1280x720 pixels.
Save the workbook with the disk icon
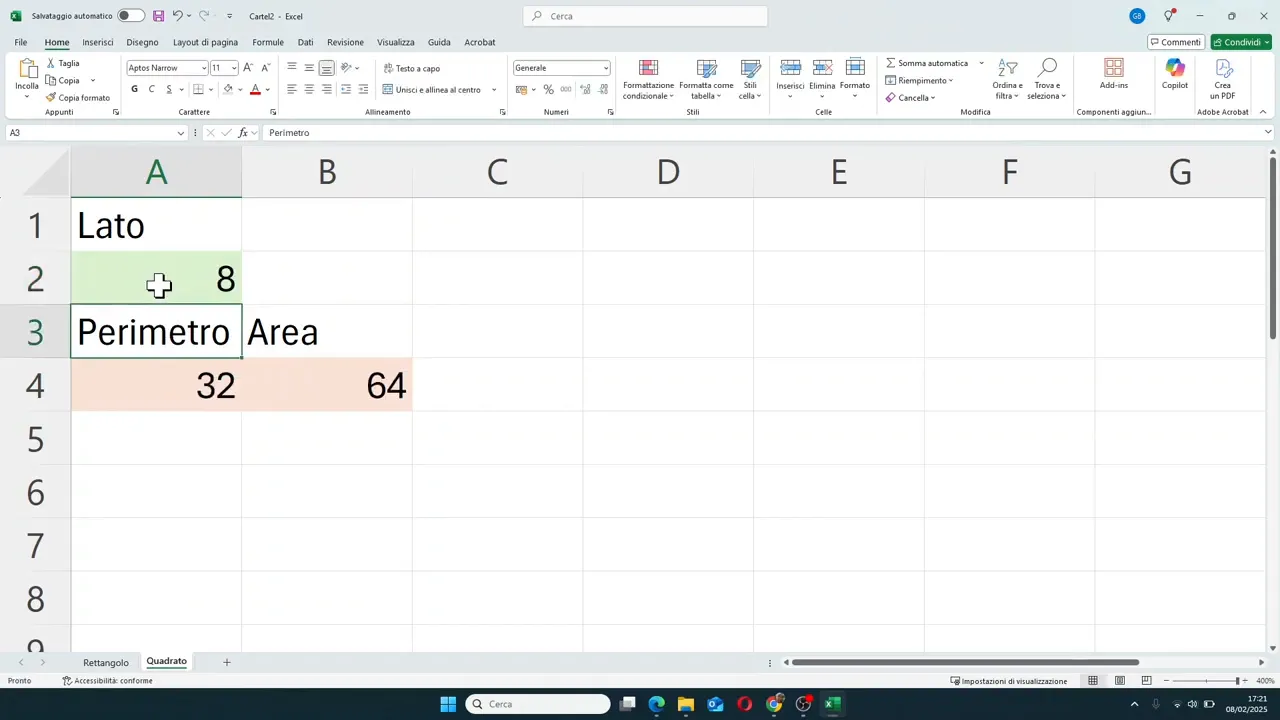pyautogui.click(x=158, y=16)
